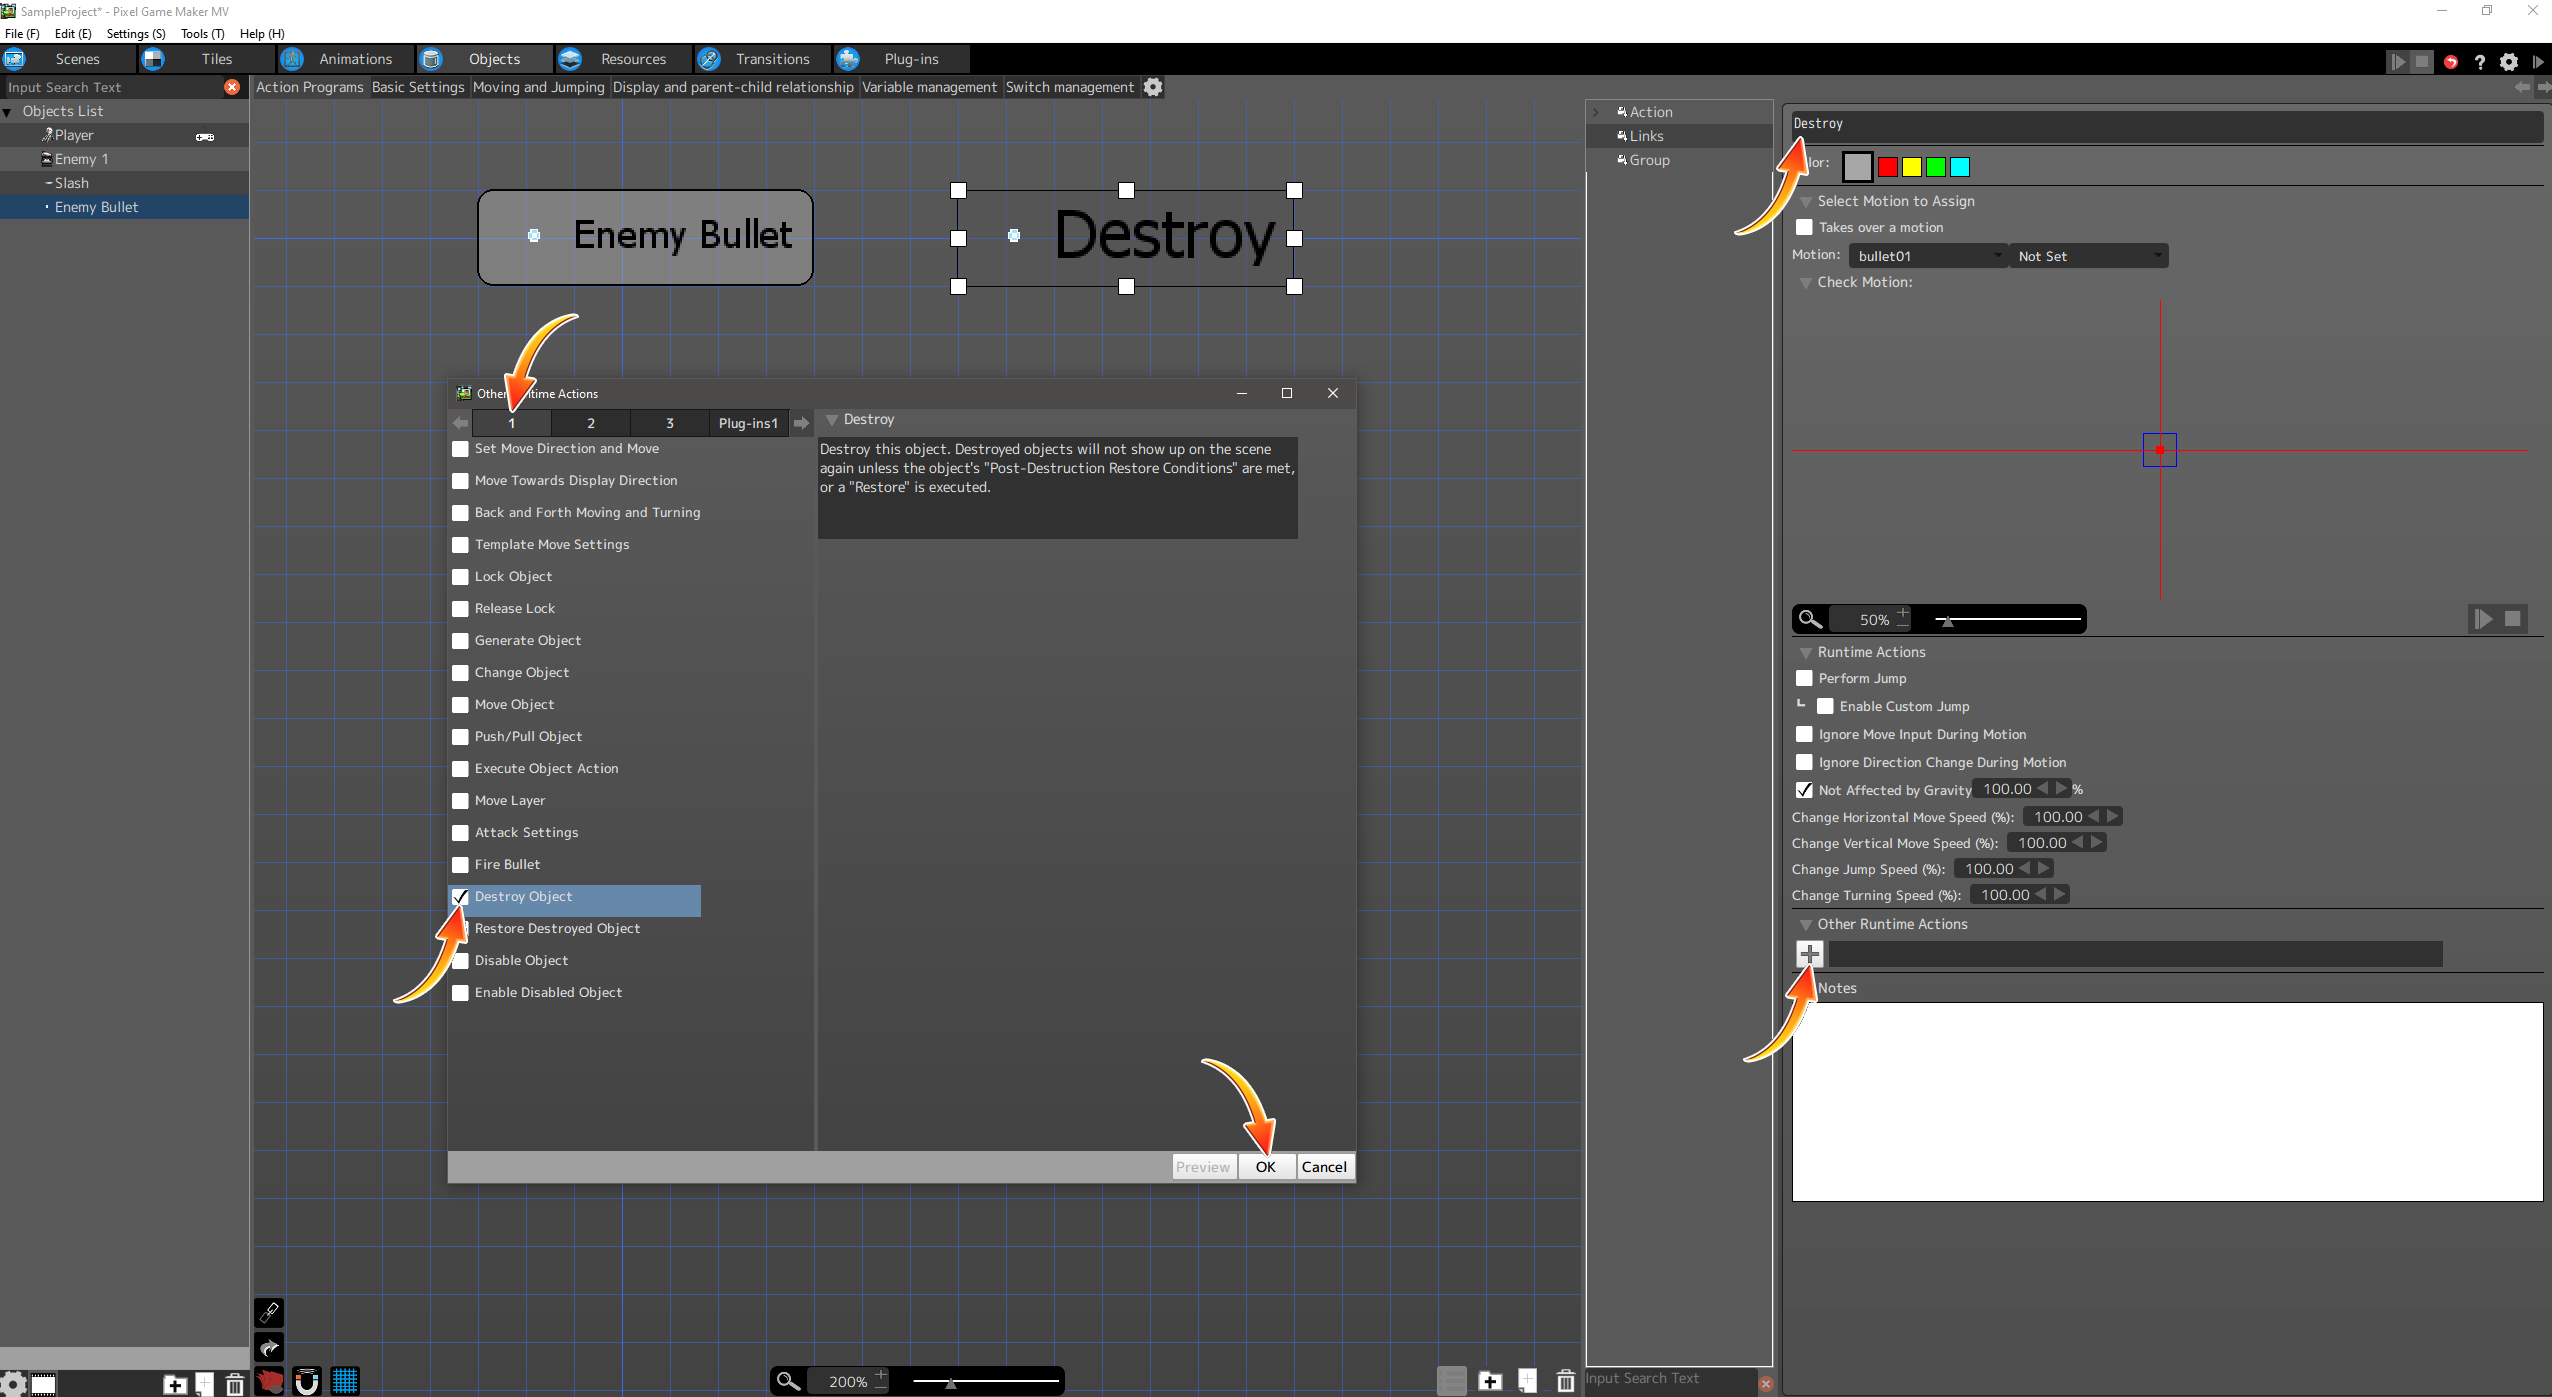Image resolution: width=2552 pixels, height=1397 pixels.
Task: Click the Cancel button
Action: [1323, 1166]
